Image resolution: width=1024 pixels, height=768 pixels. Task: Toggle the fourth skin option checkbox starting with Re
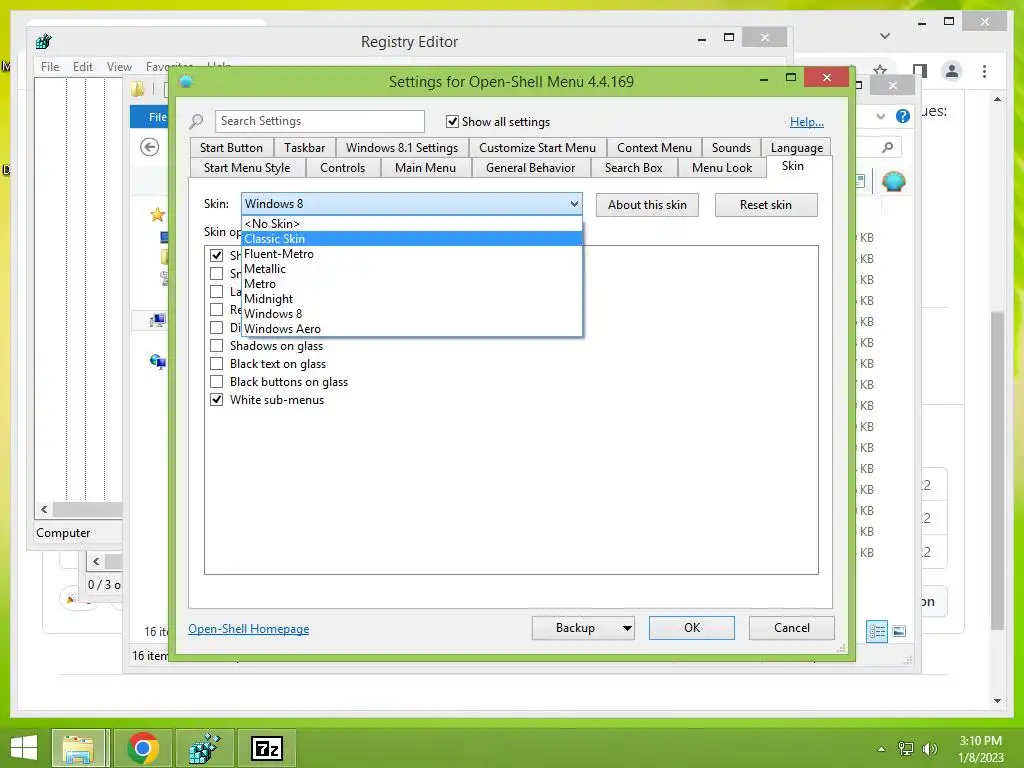pos(216,310)
